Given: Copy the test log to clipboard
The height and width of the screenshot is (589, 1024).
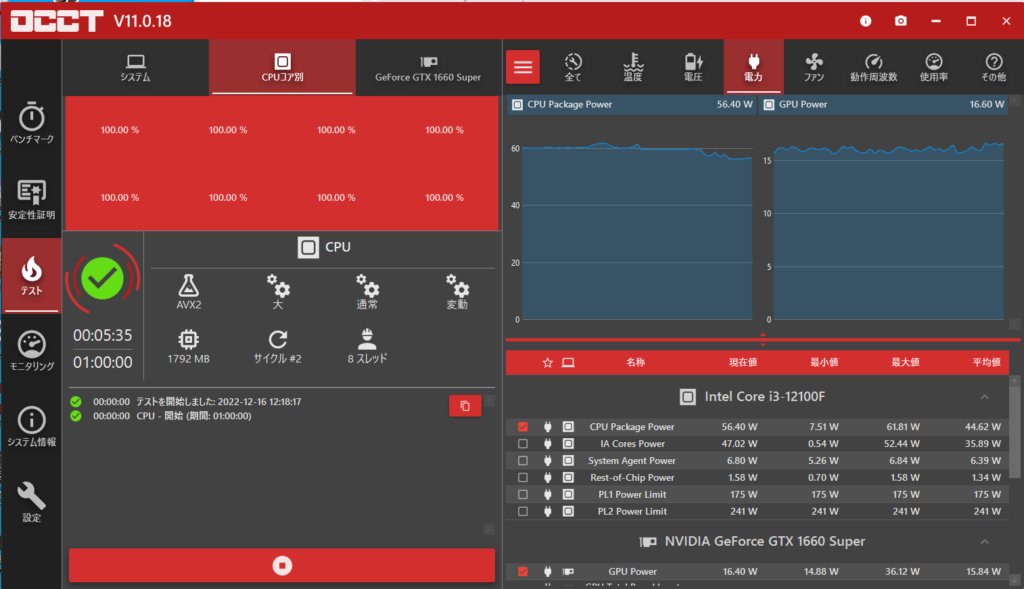Looking at the screenshot, I should 465,406.
